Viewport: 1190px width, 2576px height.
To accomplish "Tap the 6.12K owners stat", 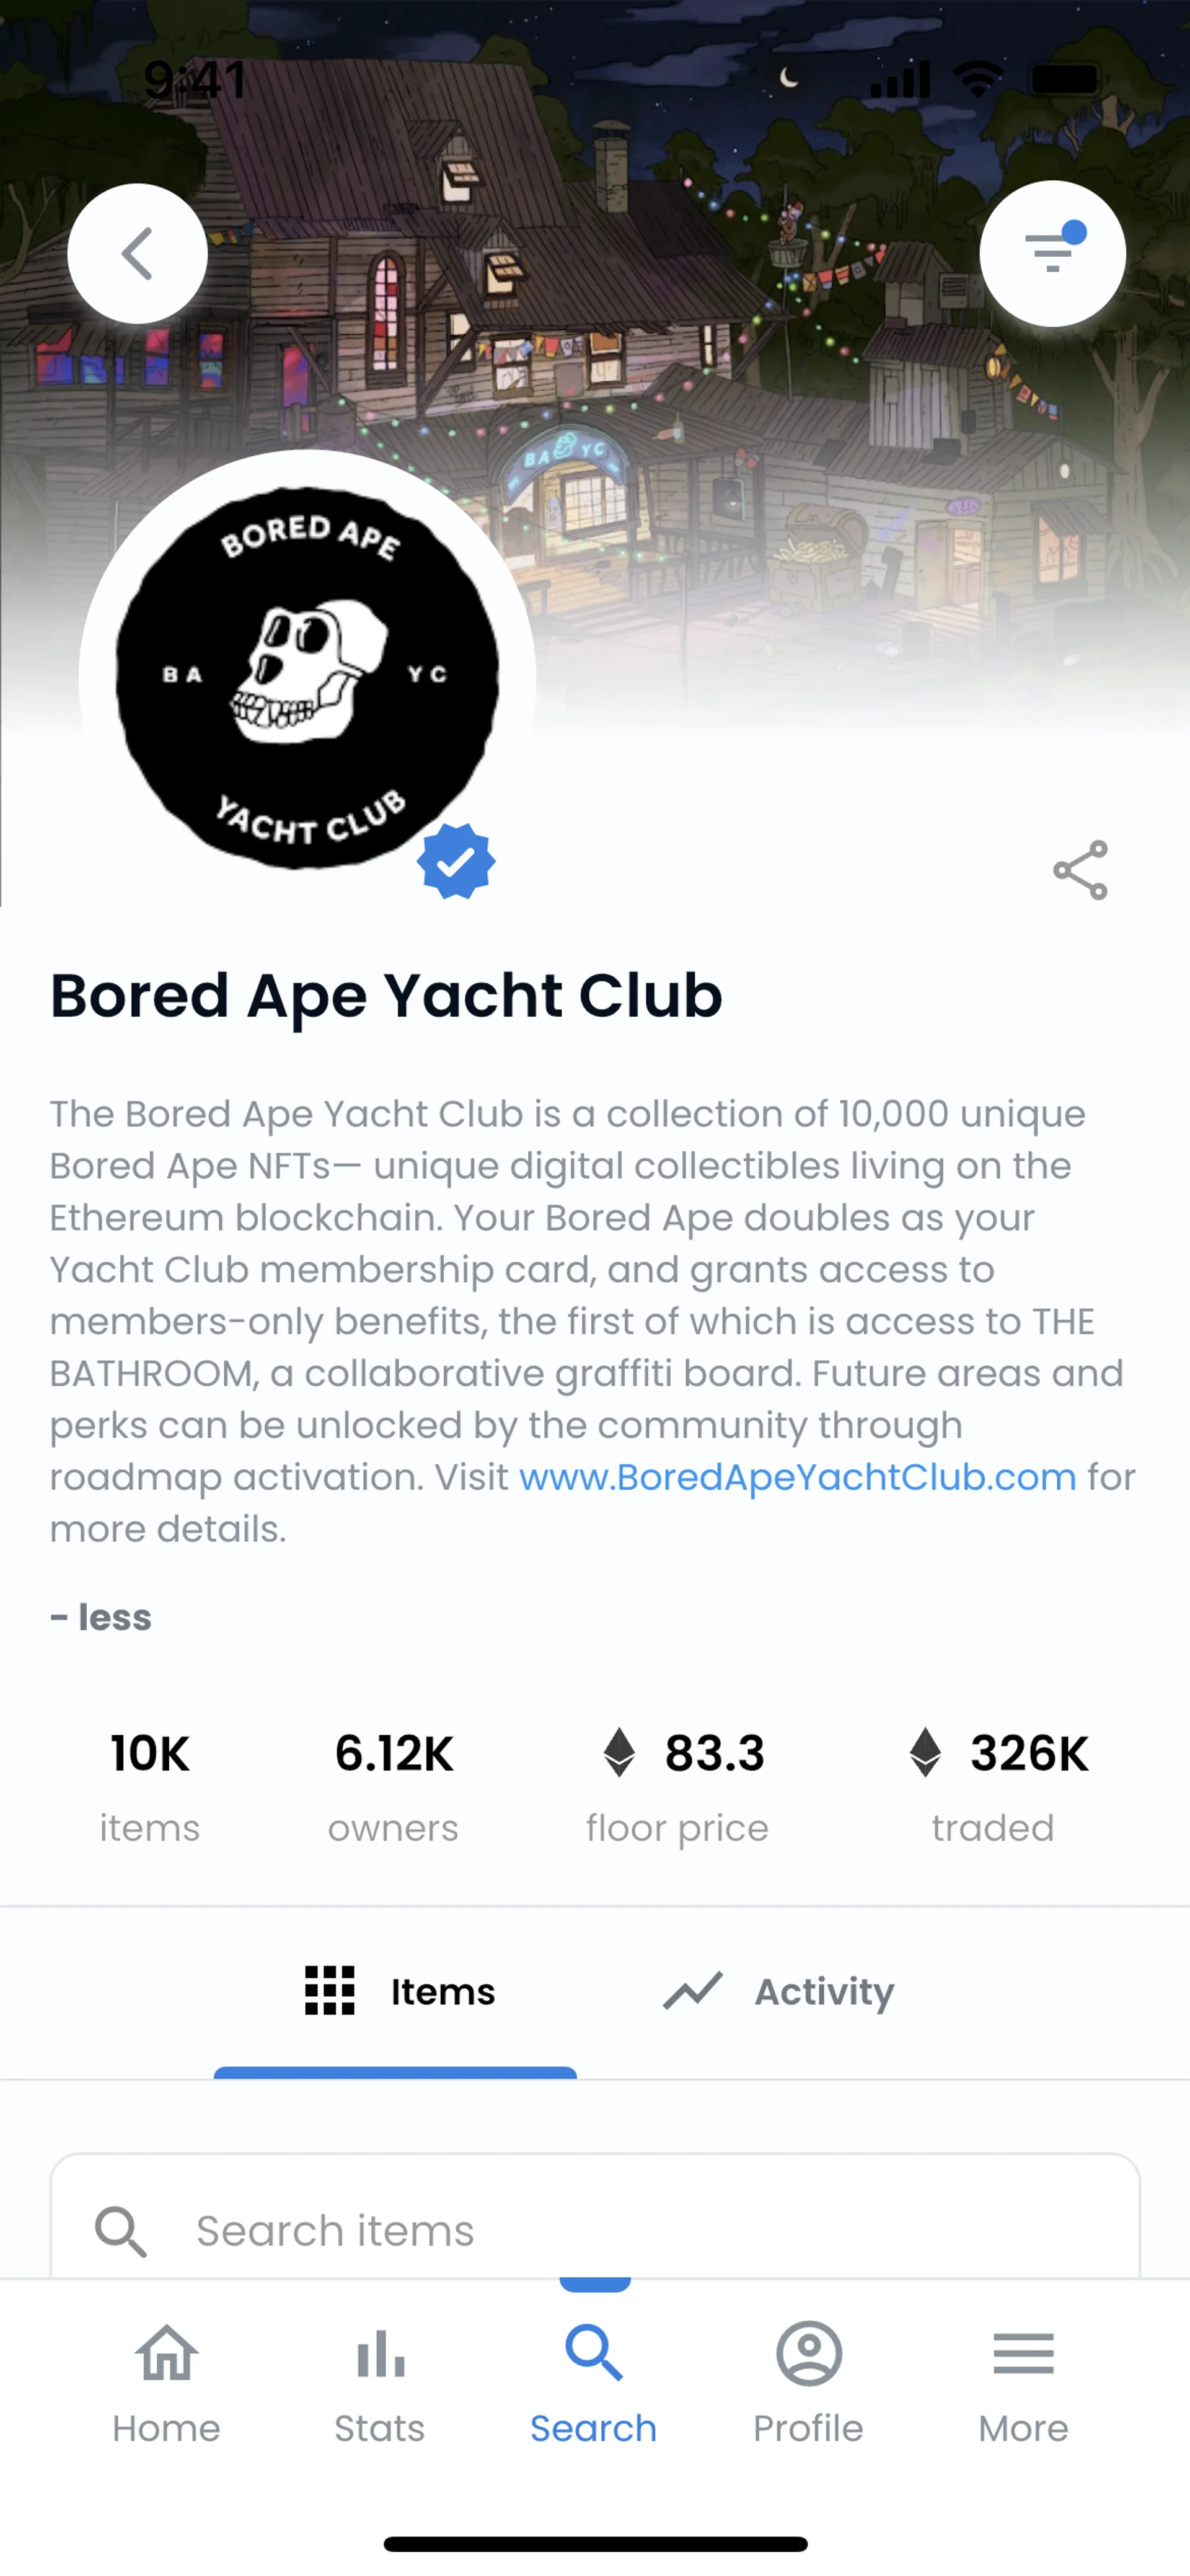I will tap(393, 1785).
